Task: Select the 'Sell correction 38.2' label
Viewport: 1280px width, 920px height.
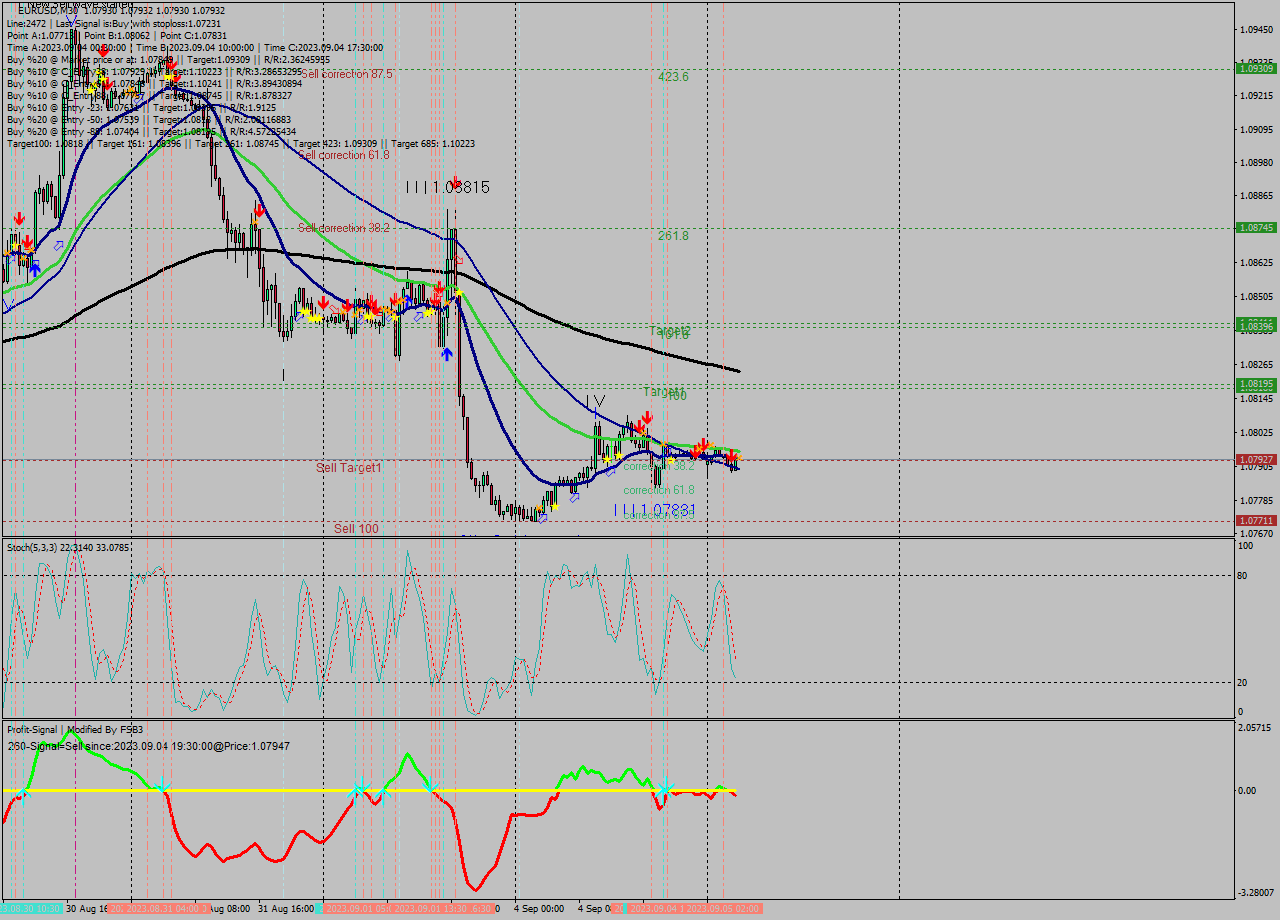Action: click(343, 228)
